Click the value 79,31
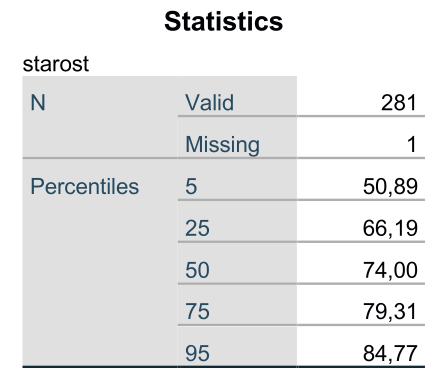Viewport: 444px width, 383px height. tap(390, 312)
